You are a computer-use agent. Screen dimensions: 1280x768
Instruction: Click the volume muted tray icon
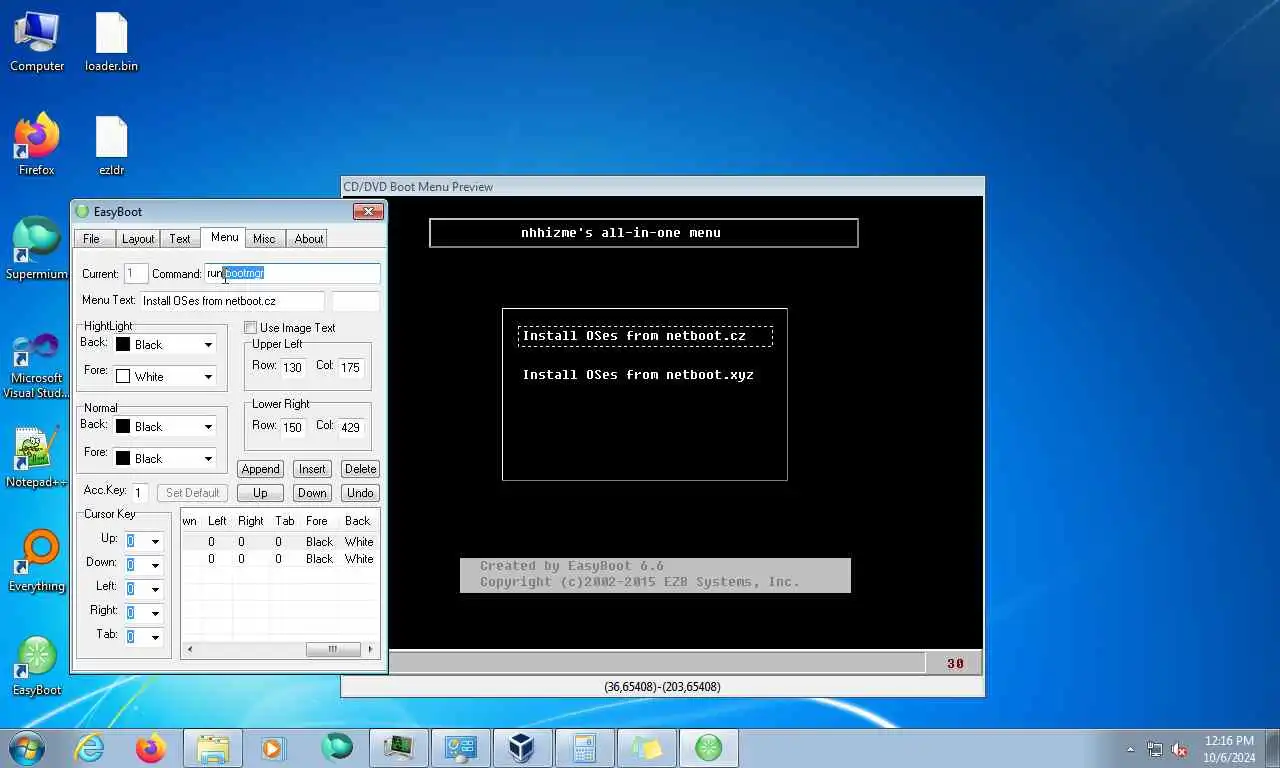[1180, 749]
